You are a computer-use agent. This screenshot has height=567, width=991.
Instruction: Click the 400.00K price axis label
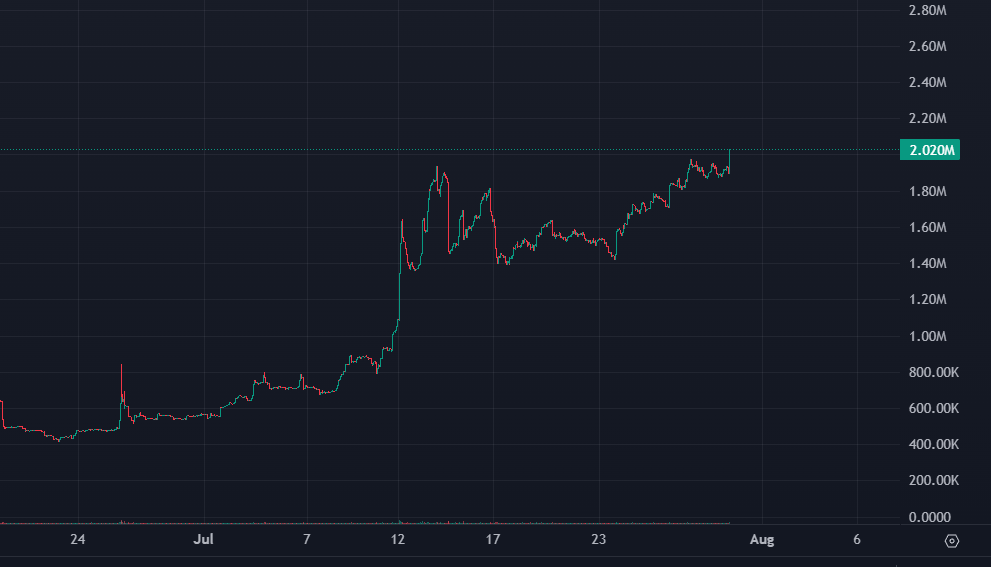click(x=933, y=444)
